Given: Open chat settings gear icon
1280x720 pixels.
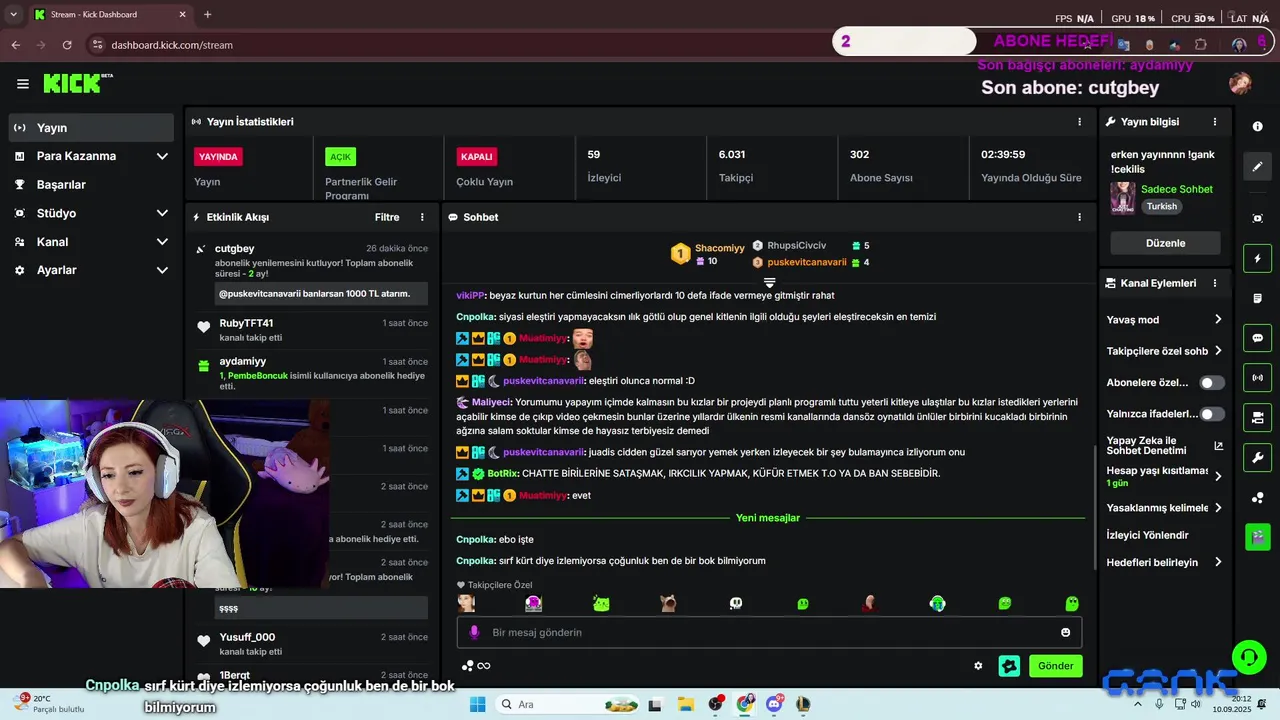Looking at the screenshot, I should [978, 666].
